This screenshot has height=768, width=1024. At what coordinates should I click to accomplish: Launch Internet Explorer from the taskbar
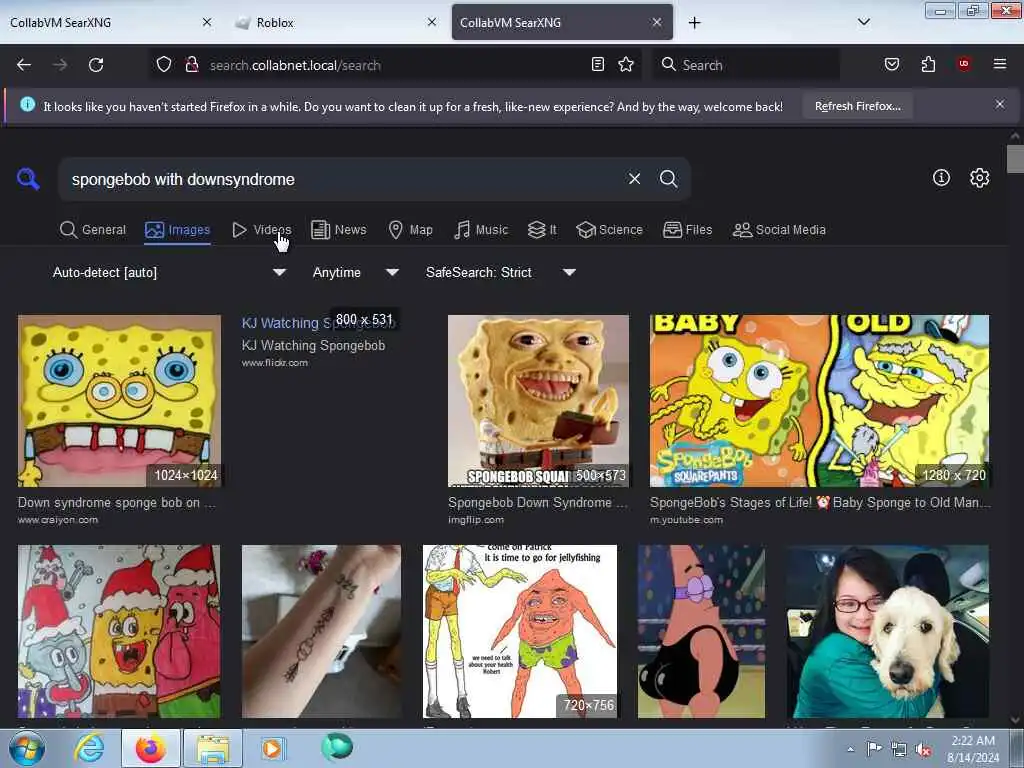coord(89,748)
